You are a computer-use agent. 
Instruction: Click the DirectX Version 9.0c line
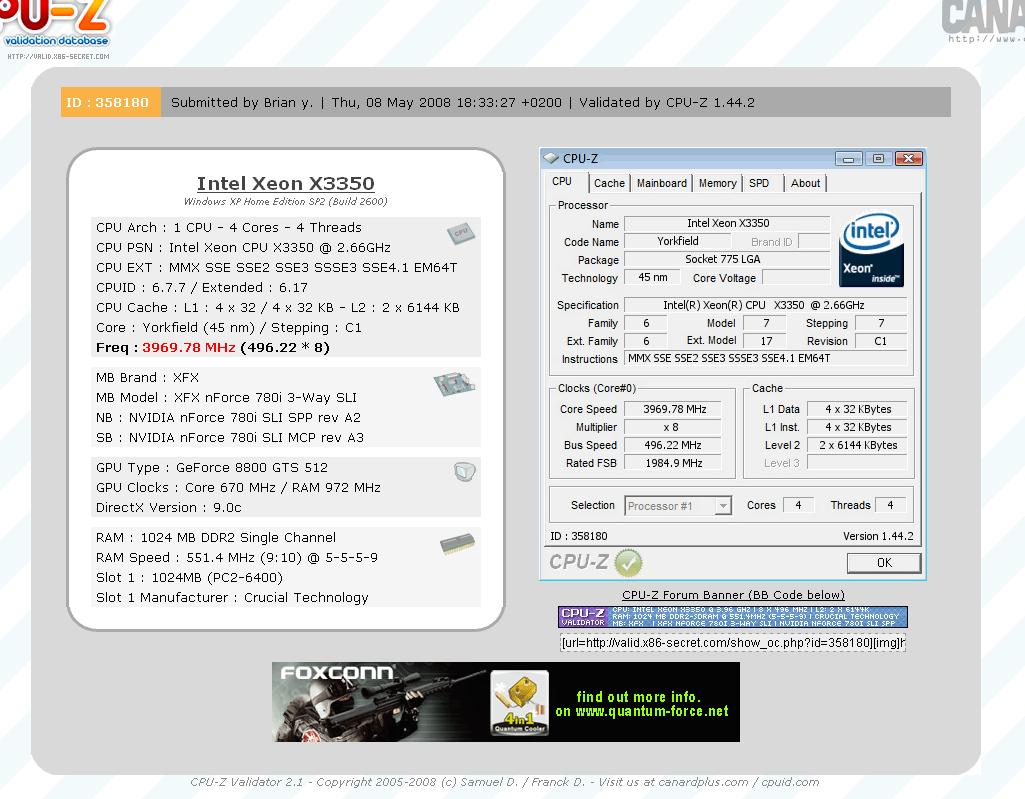pos(169,508)
